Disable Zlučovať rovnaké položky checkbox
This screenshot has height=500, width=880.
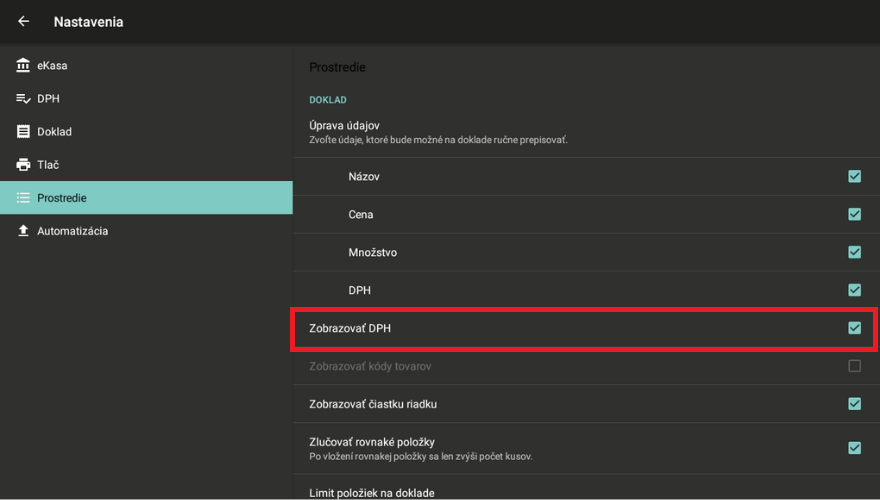coord(854,448)
